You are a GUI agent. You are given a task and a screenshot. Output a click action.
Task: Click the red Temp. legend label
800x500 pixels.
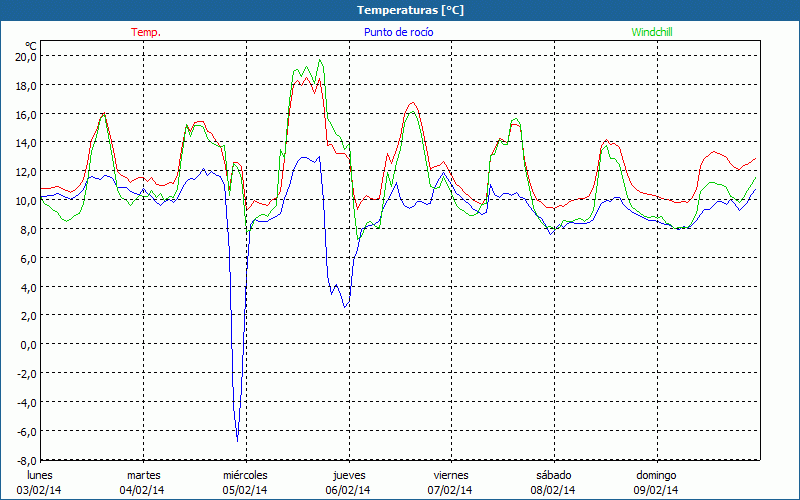[146, 32]
